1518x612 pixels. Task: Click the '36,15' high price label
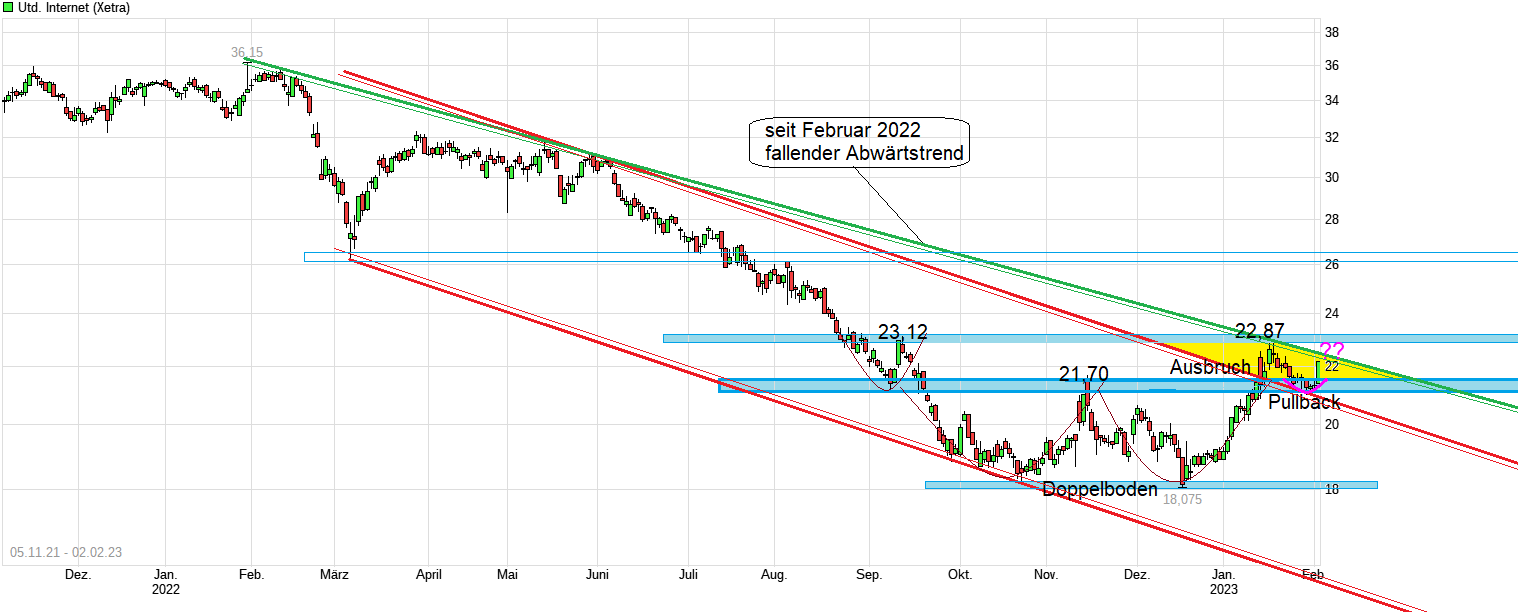coord(246,52)
